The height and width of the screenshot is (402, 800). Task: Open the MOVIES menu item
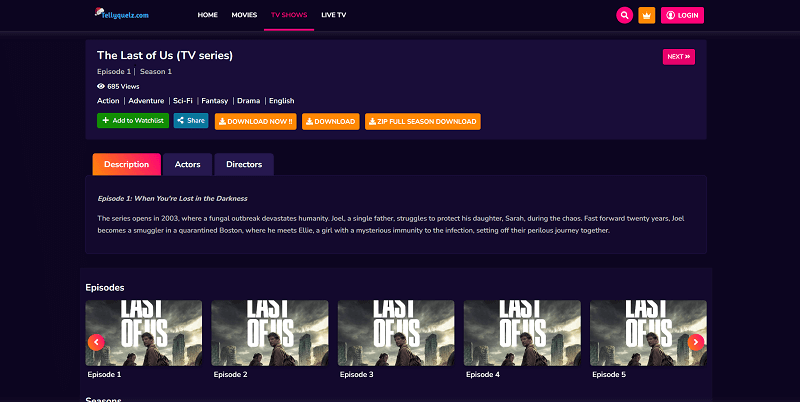[x=244, y=15]
